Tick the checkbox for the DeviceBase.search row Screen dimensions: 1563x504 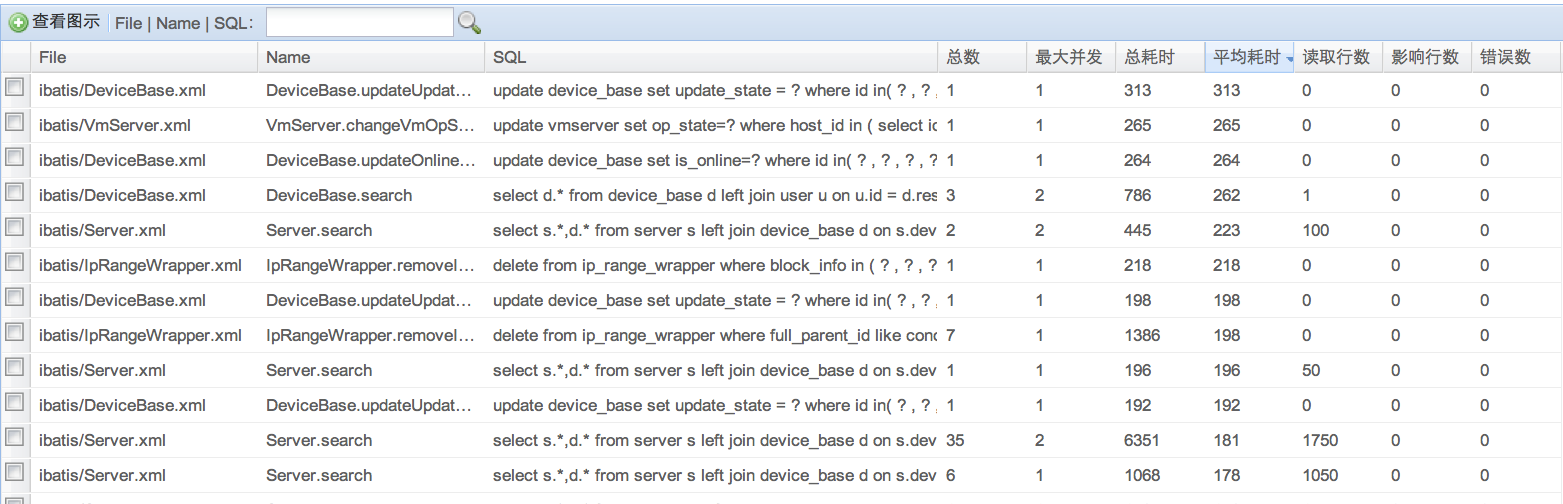tap(15, 194)
